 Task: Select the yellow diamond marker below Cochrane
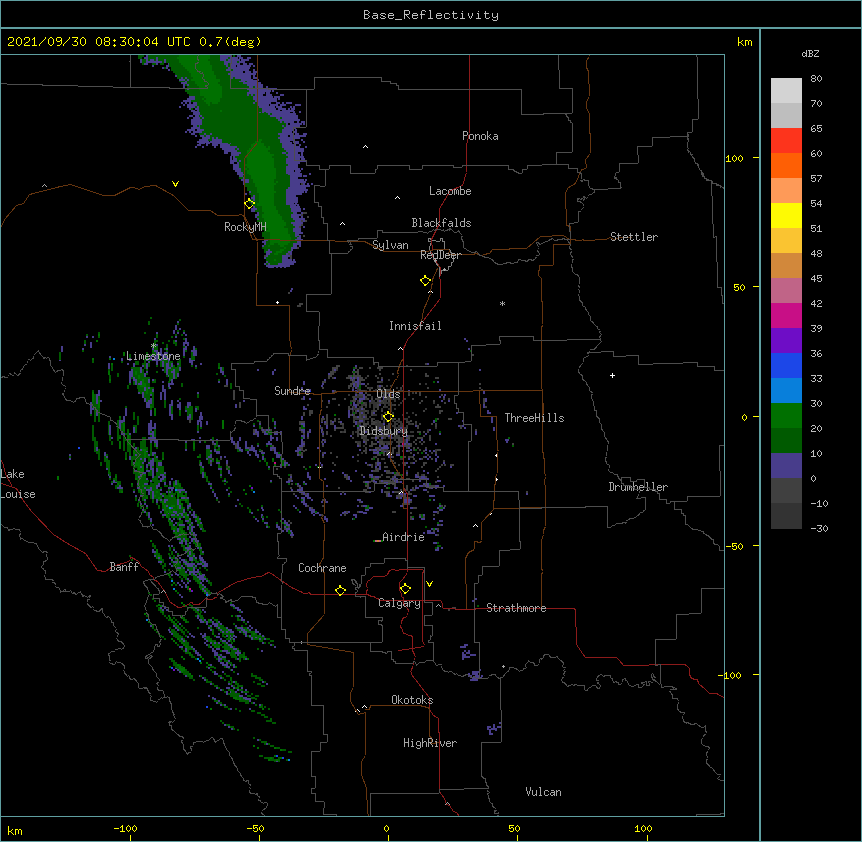340,590
